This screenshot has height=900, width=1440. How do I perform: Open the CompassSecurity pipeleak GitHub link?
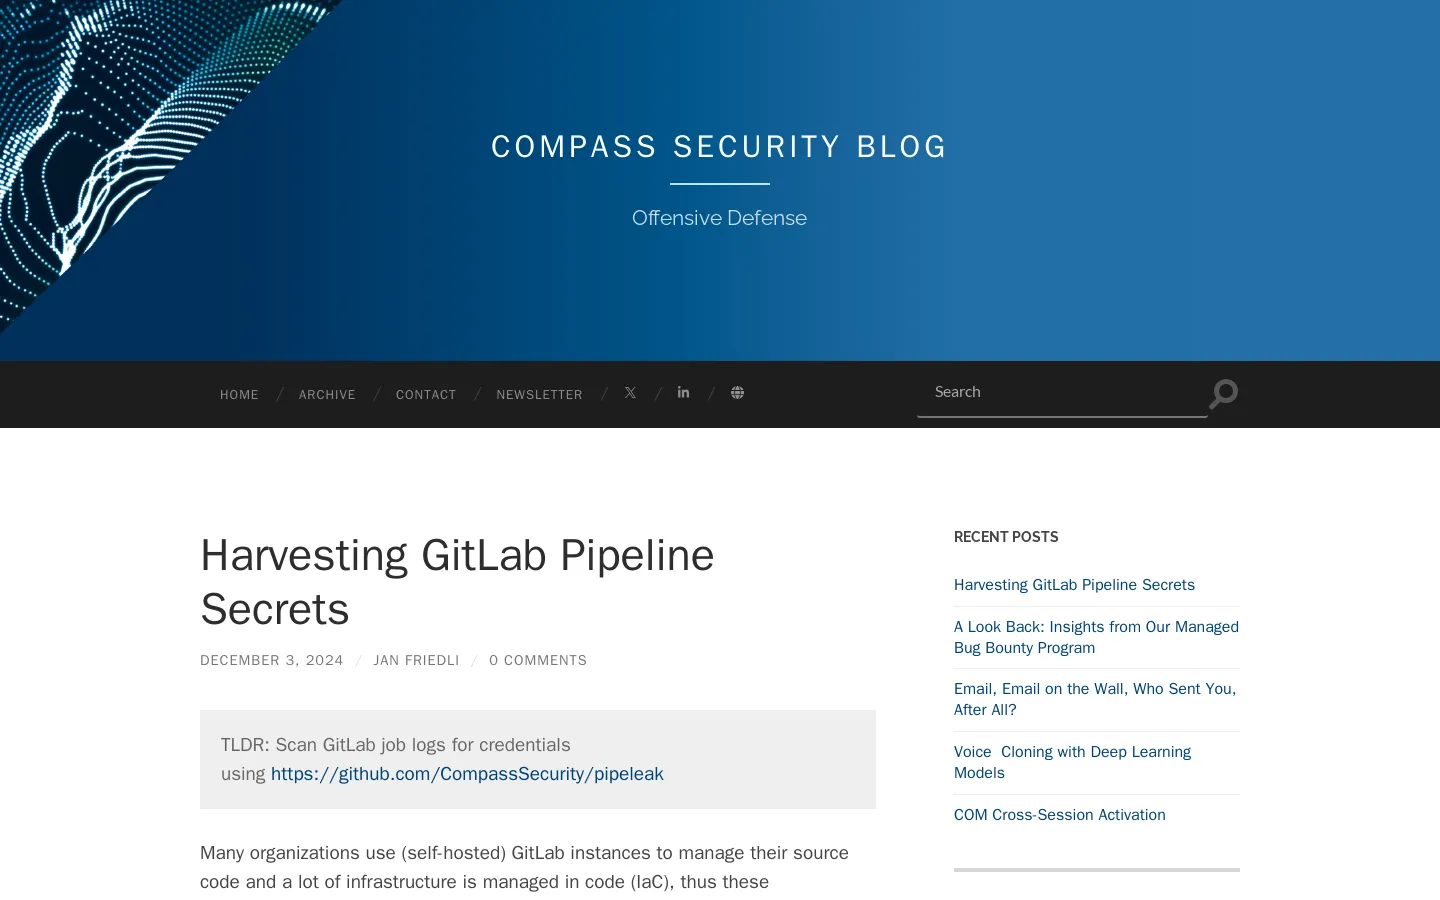(x=467, y=774)
